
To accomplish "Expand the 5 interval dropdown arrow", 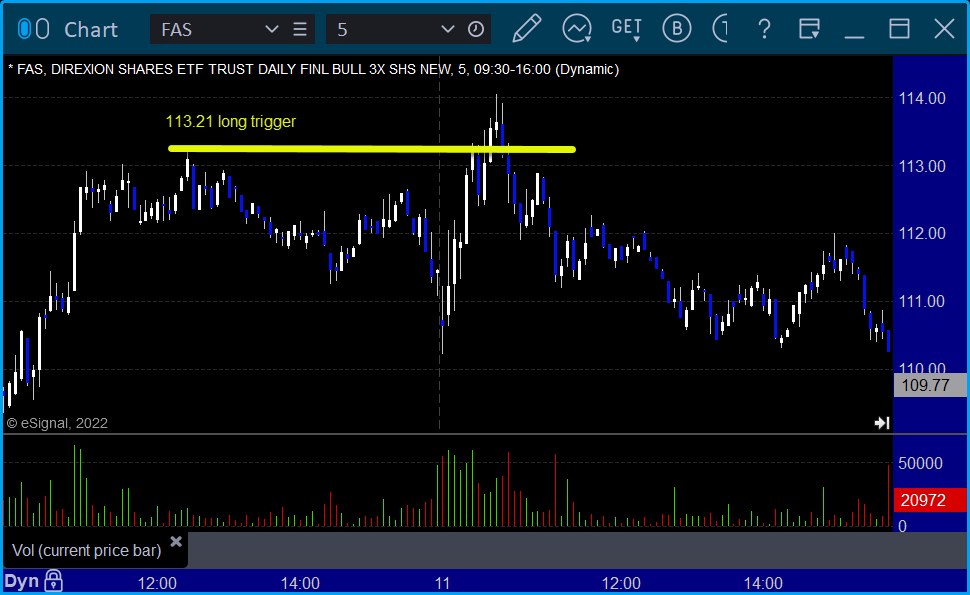I will click(x=447, y=29).
